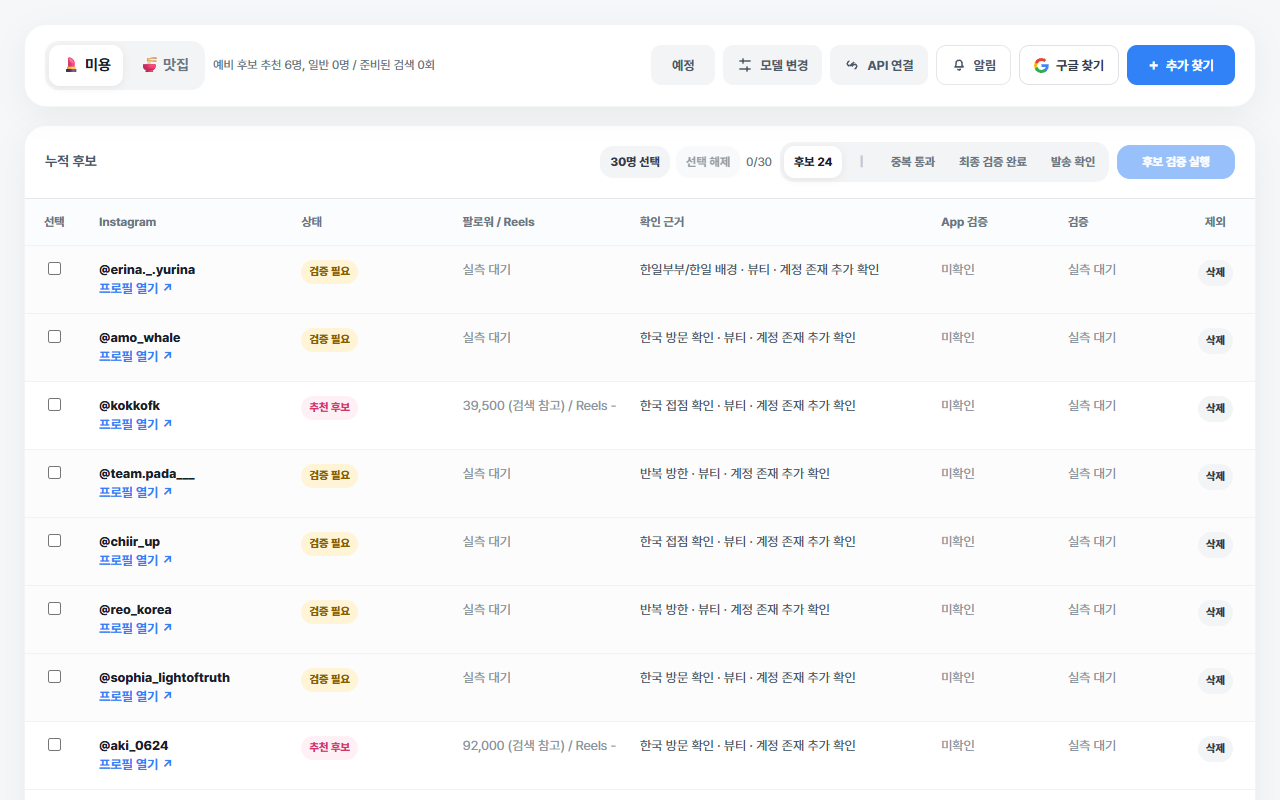Delete the @amo_whale row
This screenshot has width=1280, height=800.
[1215, 341]
